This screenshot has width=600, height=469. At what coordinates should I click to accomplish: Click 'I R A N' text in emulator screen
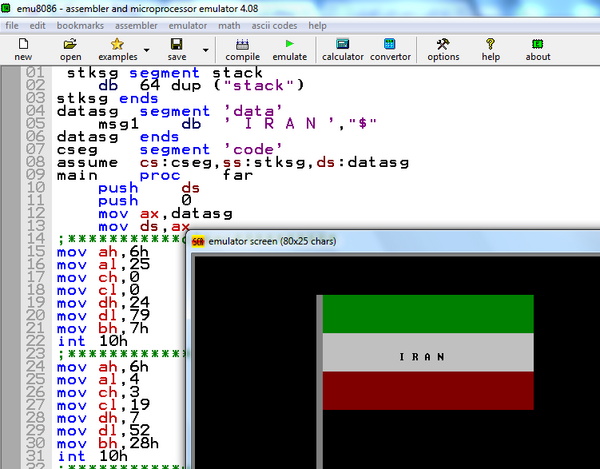pos(422,357)
